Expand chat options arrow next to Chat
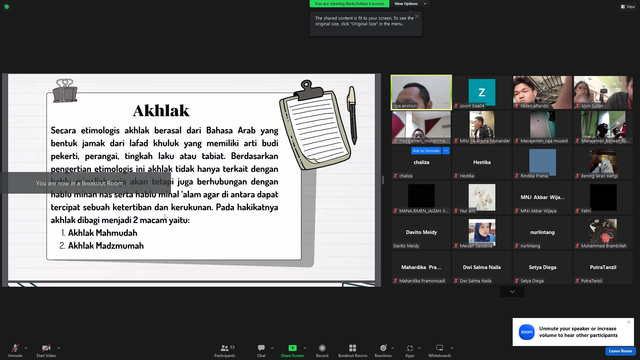Viewport: 640px width, 360px height. [272, 348]
